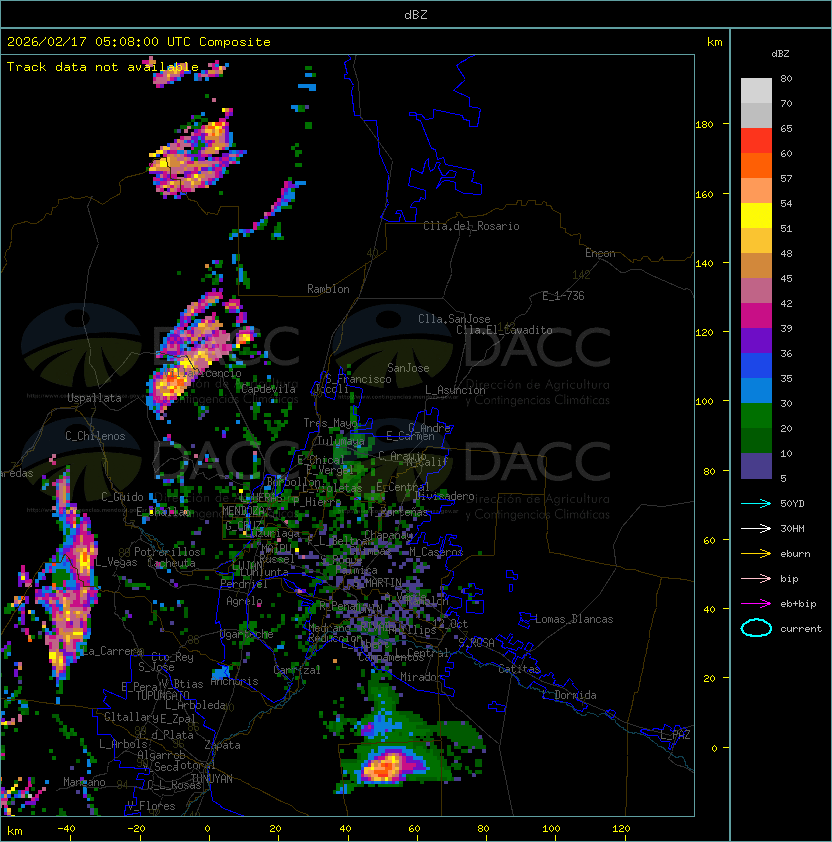
Task: Click the 'C_Chilenos' map label
Action: coord(95,436)
